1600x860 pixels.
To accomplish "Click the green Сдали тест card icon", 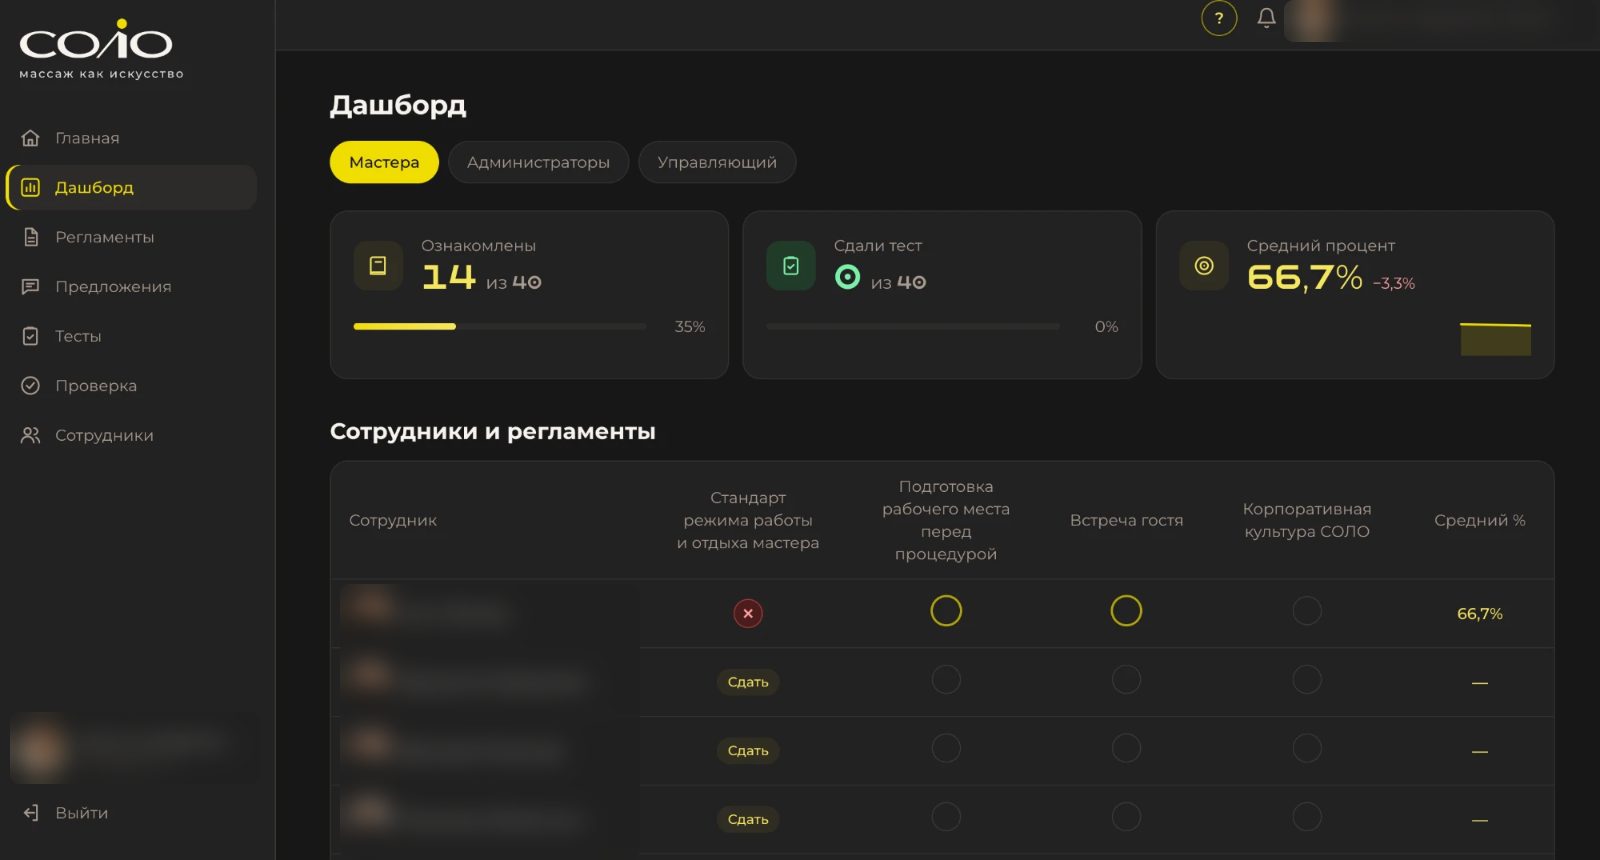I will 791,266.
